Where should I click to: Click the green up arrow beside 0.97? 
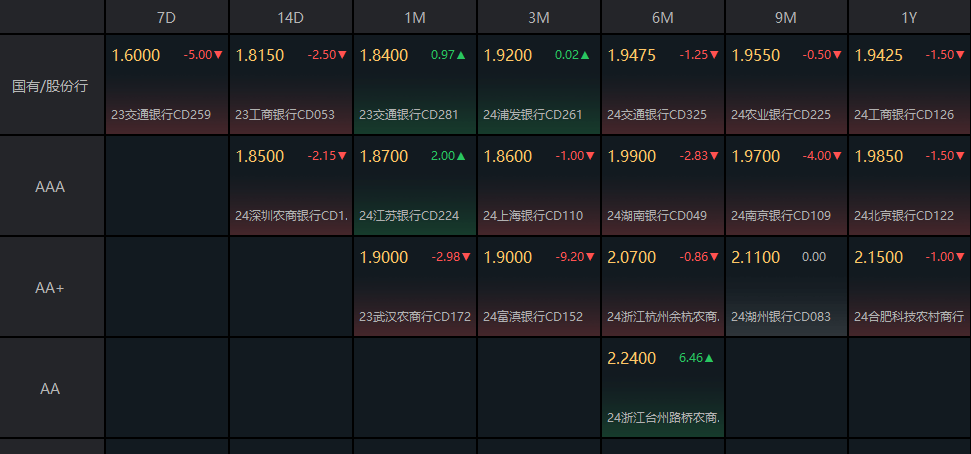[461, 56]
